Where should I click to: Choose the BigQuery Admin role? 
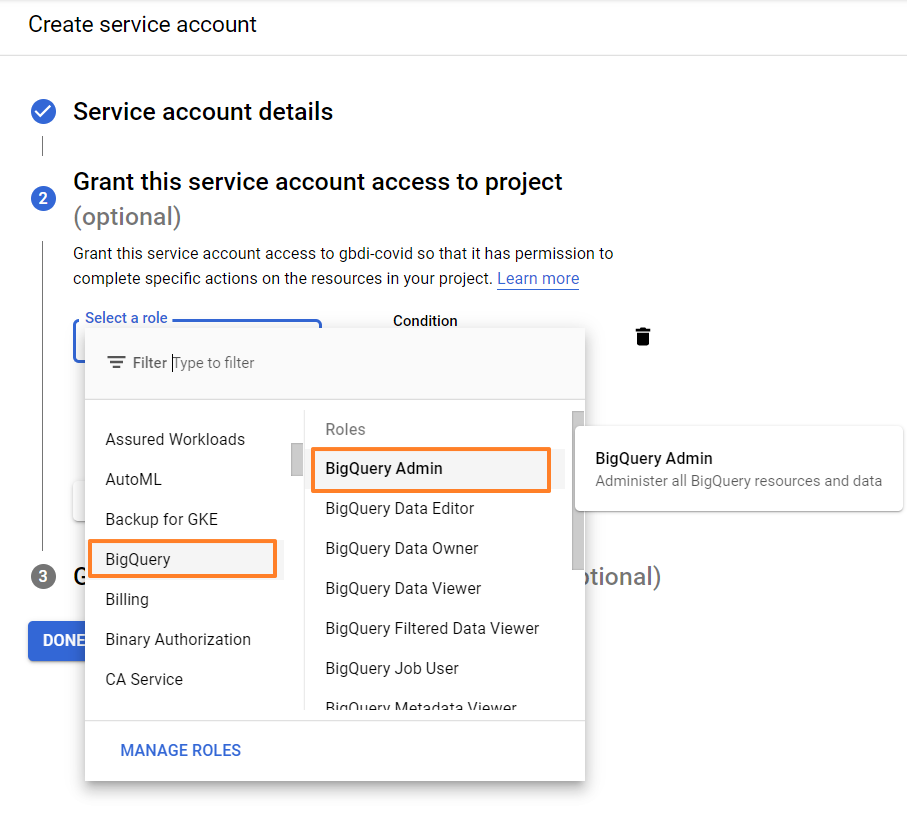384,468
